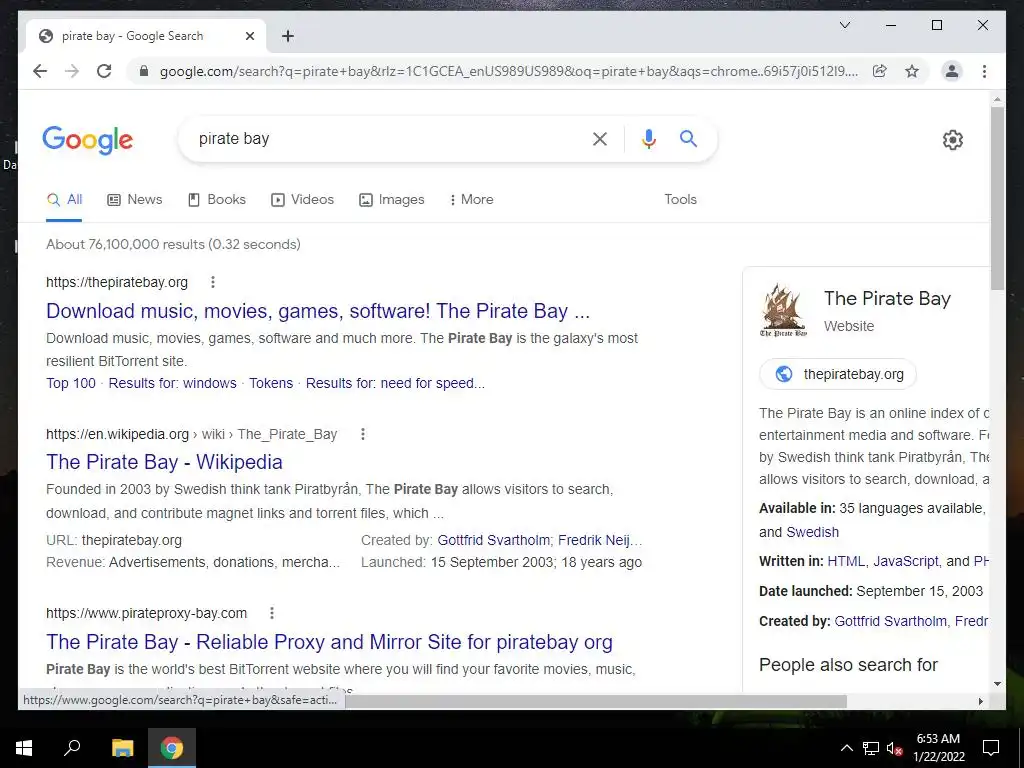Open the Windows Start menu
Screen dimensions: 1024x768
point(24,748)
